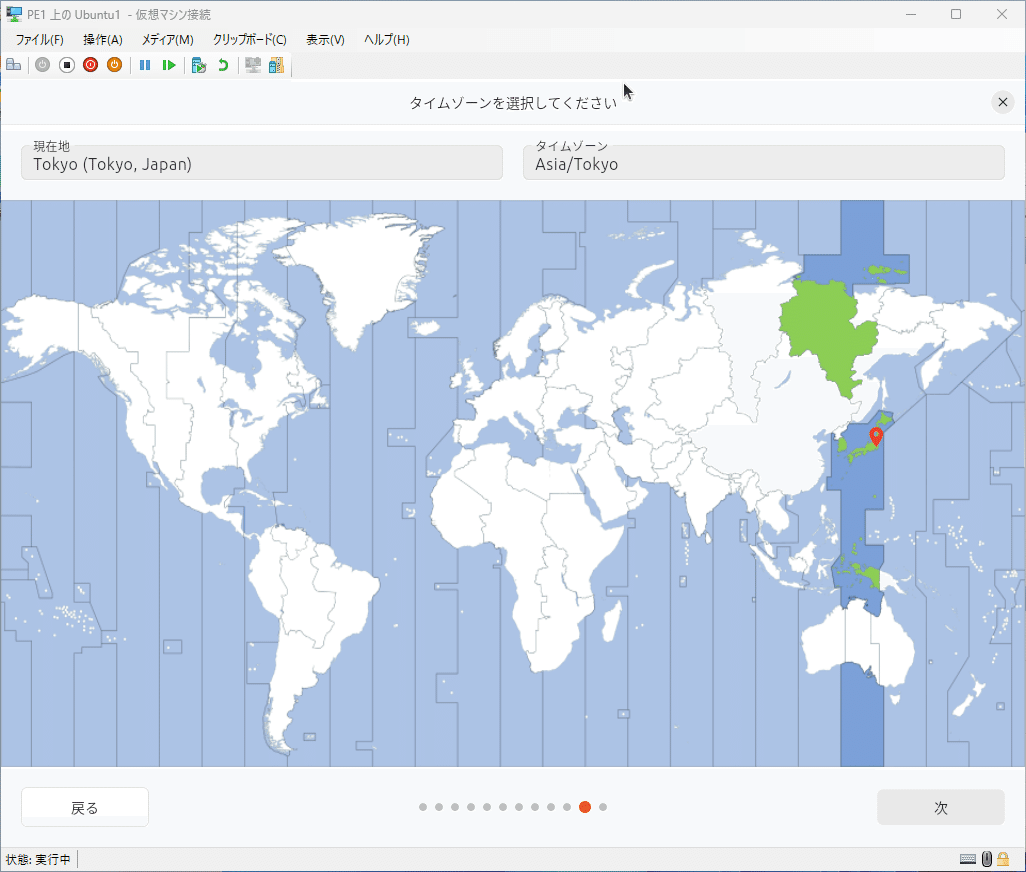Click the 現在地 field showing Tokyo (Tokyo, Japan)
This screenshot has height=872, width=1026.
tap(262, 162)
